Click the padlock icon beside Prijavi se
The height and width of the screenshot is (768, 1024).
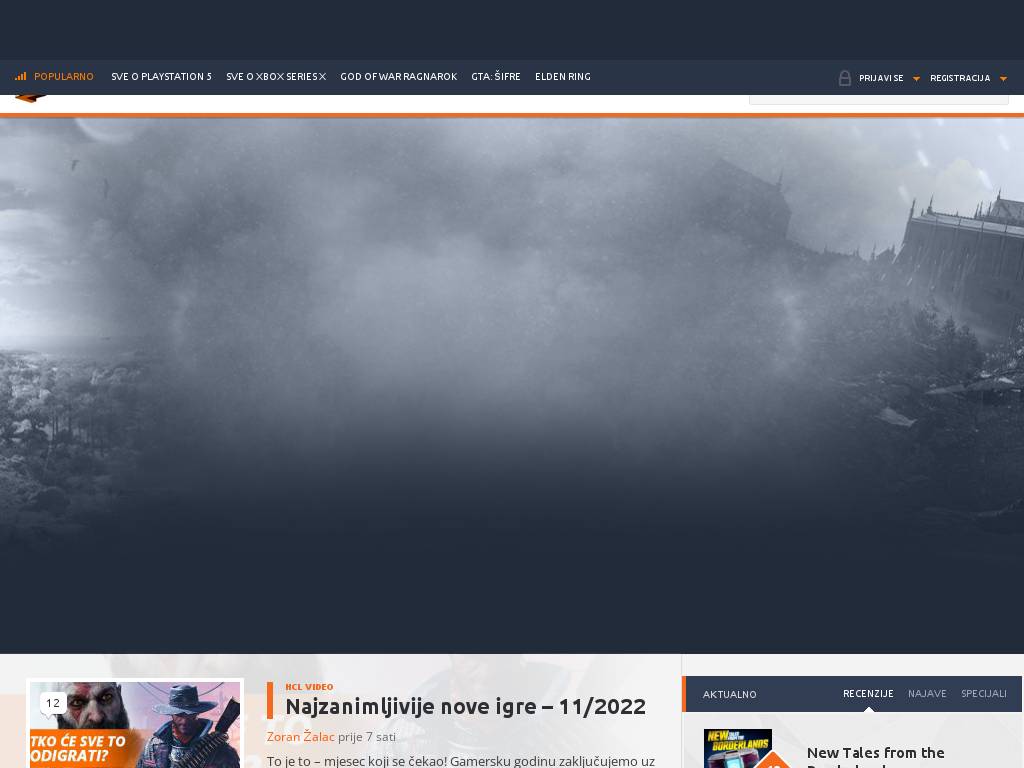845,78
